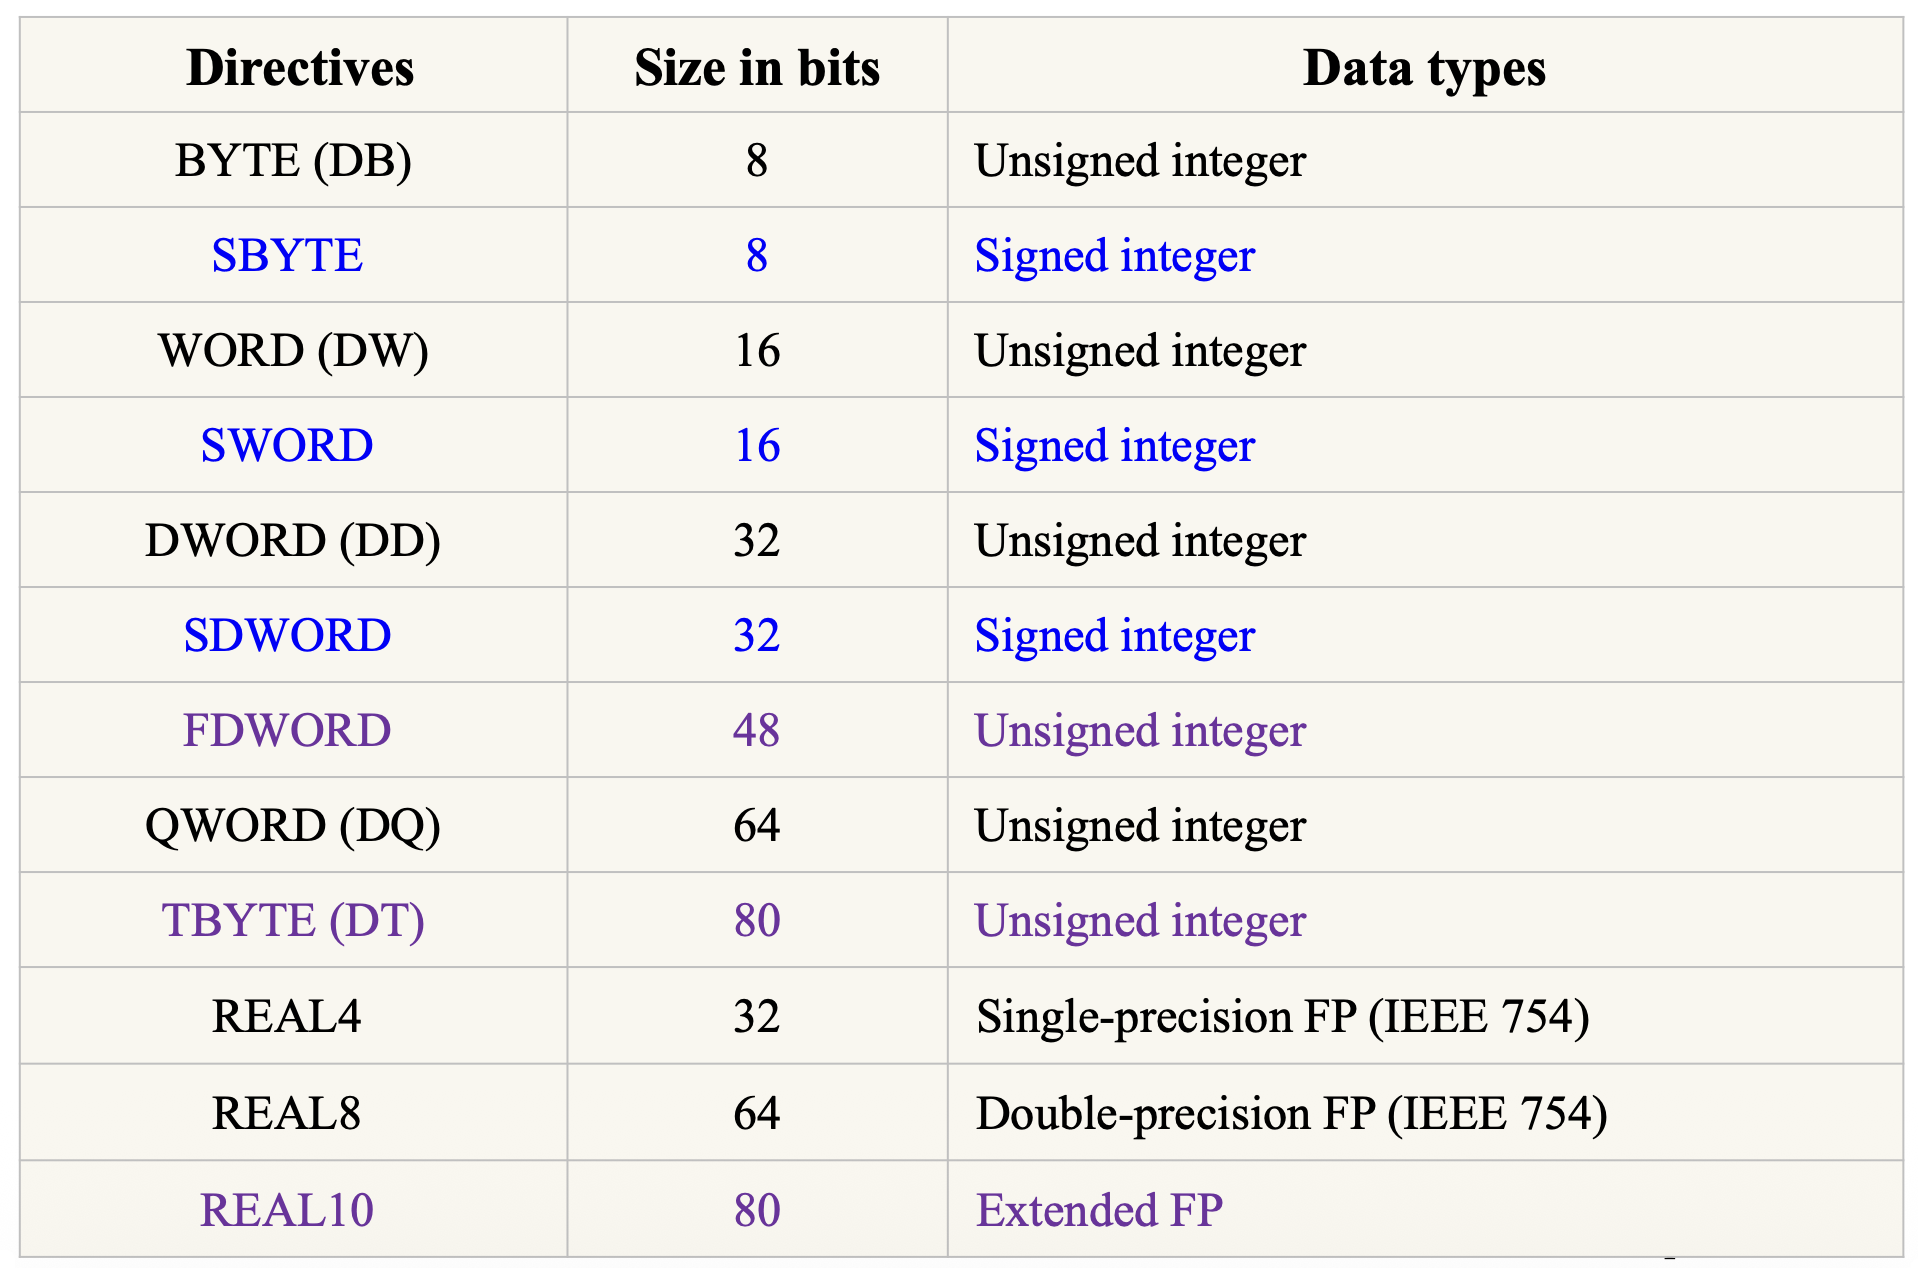This screenshot has width=1918, height=1268.
Task: Click the blue SWORD directive text
Action: point(287,445)
